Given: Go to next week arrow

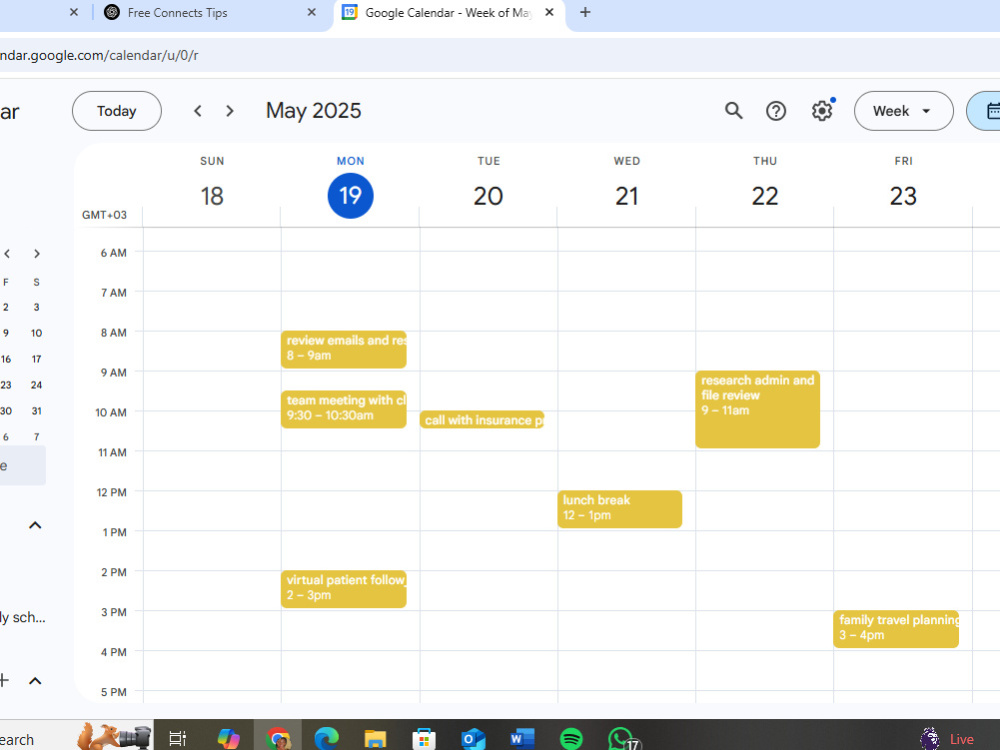Looking at the screenshot, I should point(230,111).
